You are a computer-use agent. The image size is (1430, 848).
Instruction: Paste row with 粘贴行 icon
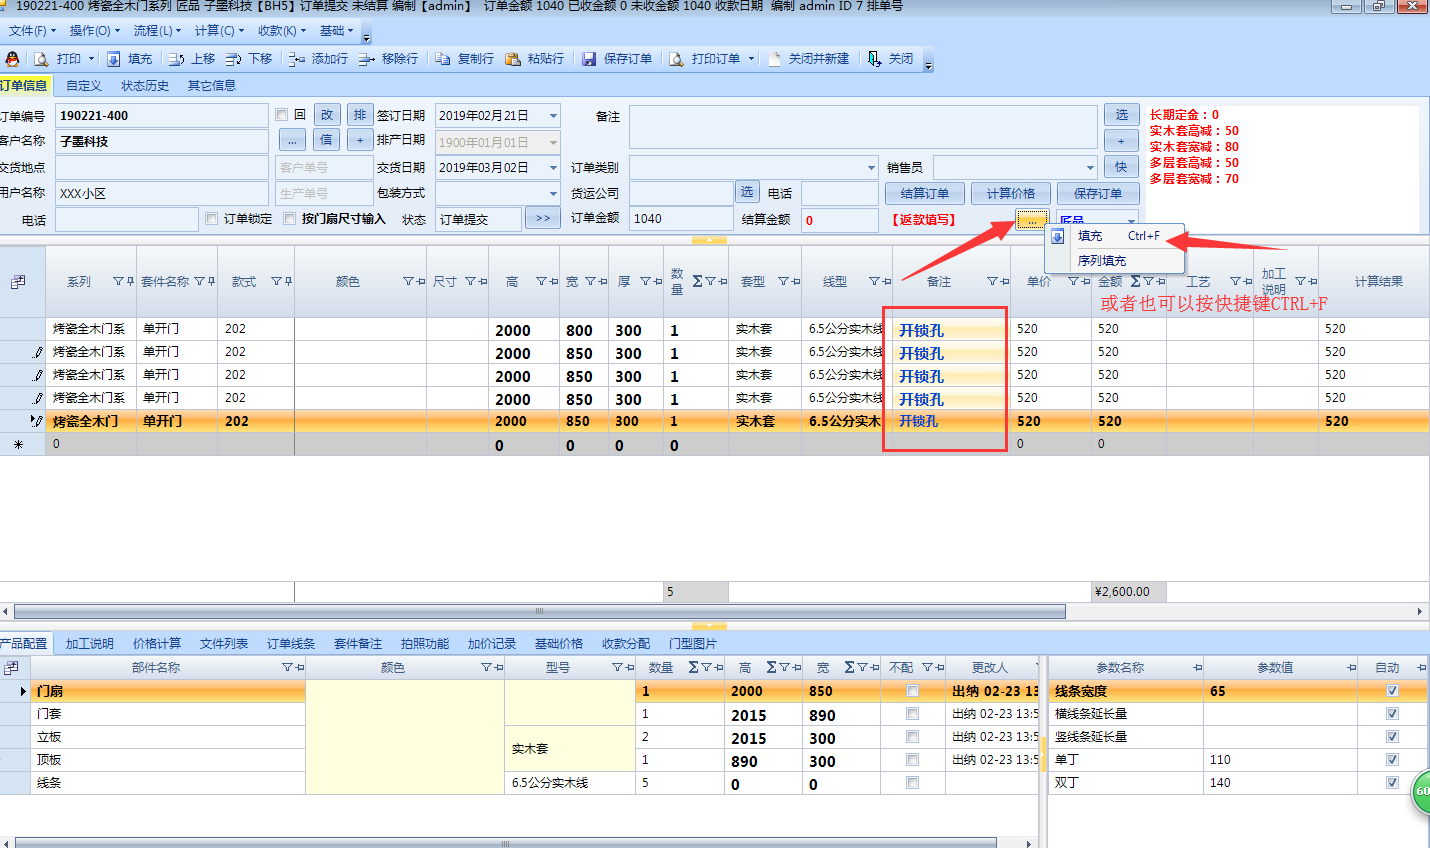[513, 59]
